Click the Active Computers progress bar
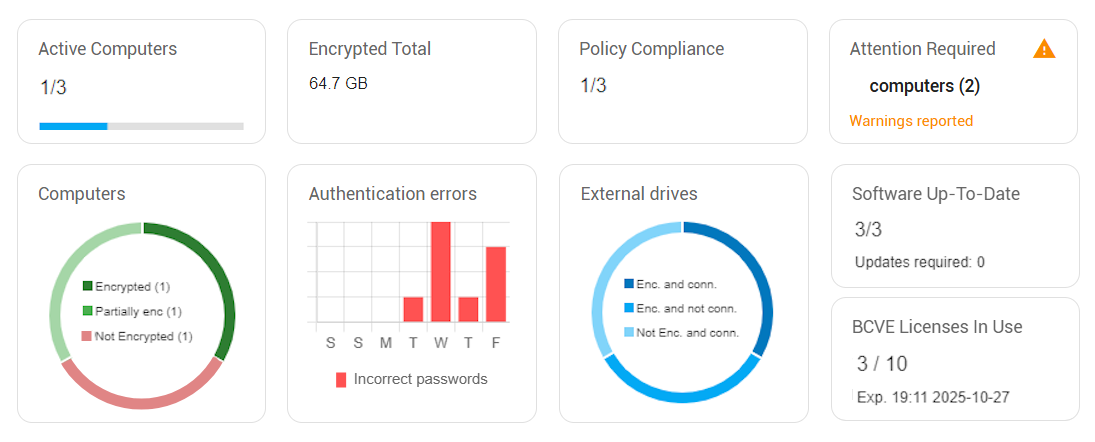 coord(142,126)
